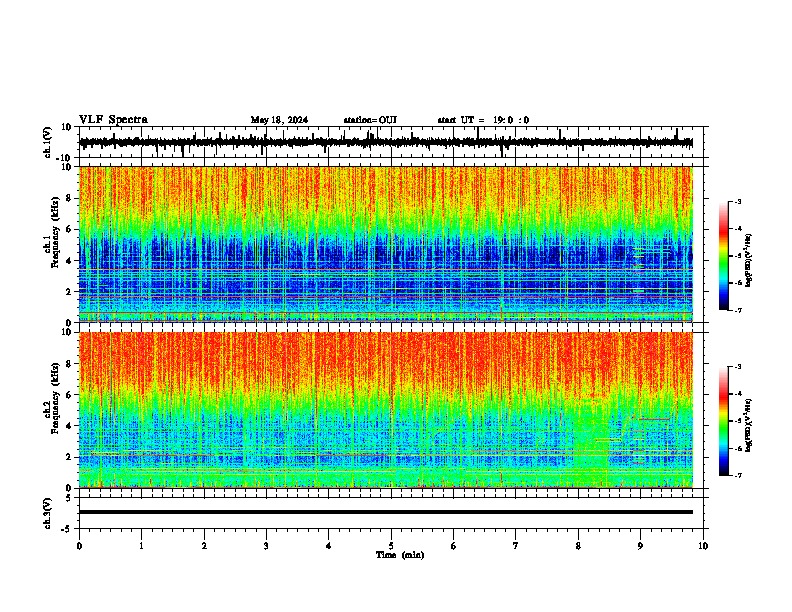Click the 'ch.1(V)' axis label
Screen dimensions: 792x612
click(48, 142)
